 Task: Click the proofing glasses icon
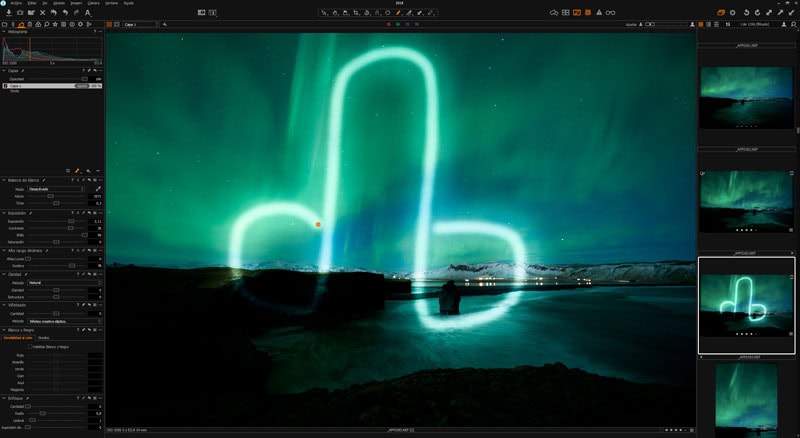click(611, 13)
